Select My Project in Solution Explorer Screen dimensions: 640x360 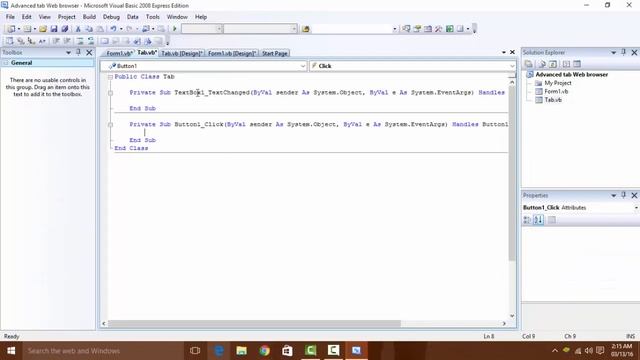click(x=558, y=83)
